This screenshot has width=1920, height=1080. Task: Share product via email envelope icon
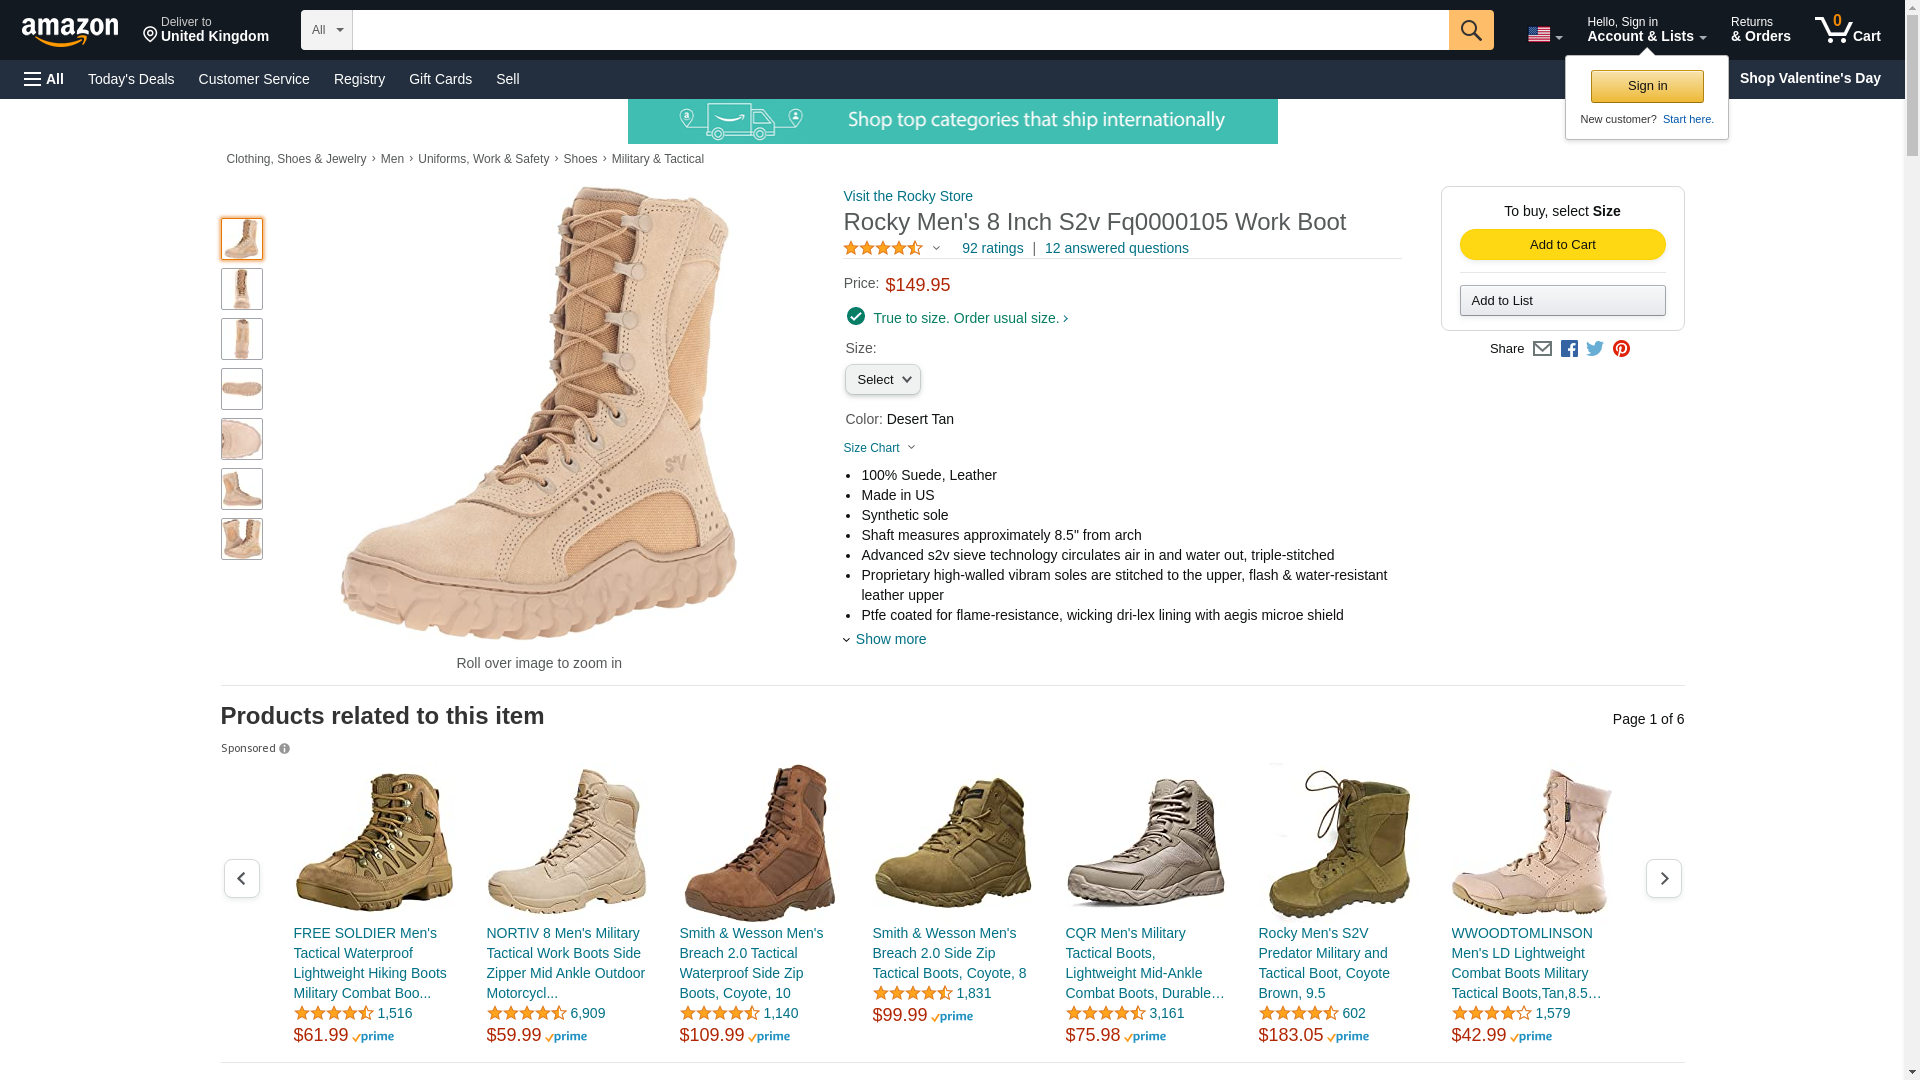pos(1542,349)
